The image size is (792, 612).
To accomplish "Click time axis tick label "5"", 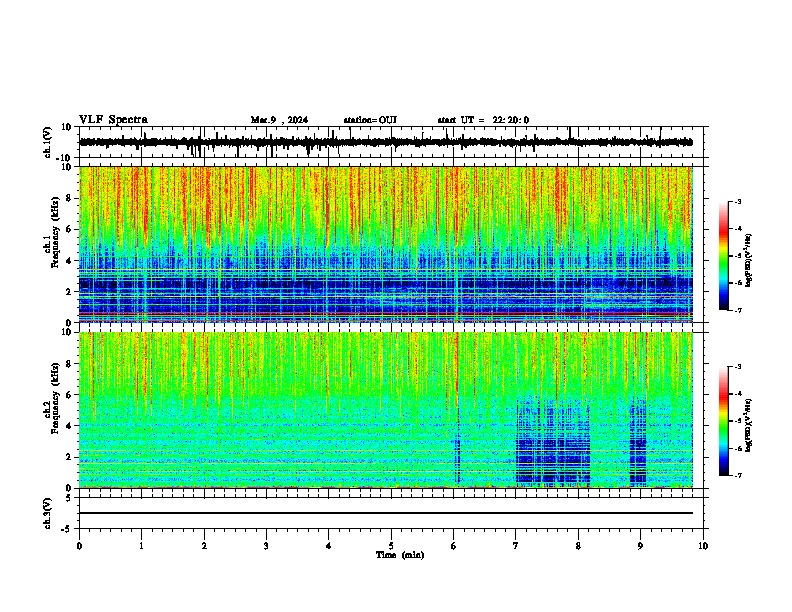I will [391, 546].
